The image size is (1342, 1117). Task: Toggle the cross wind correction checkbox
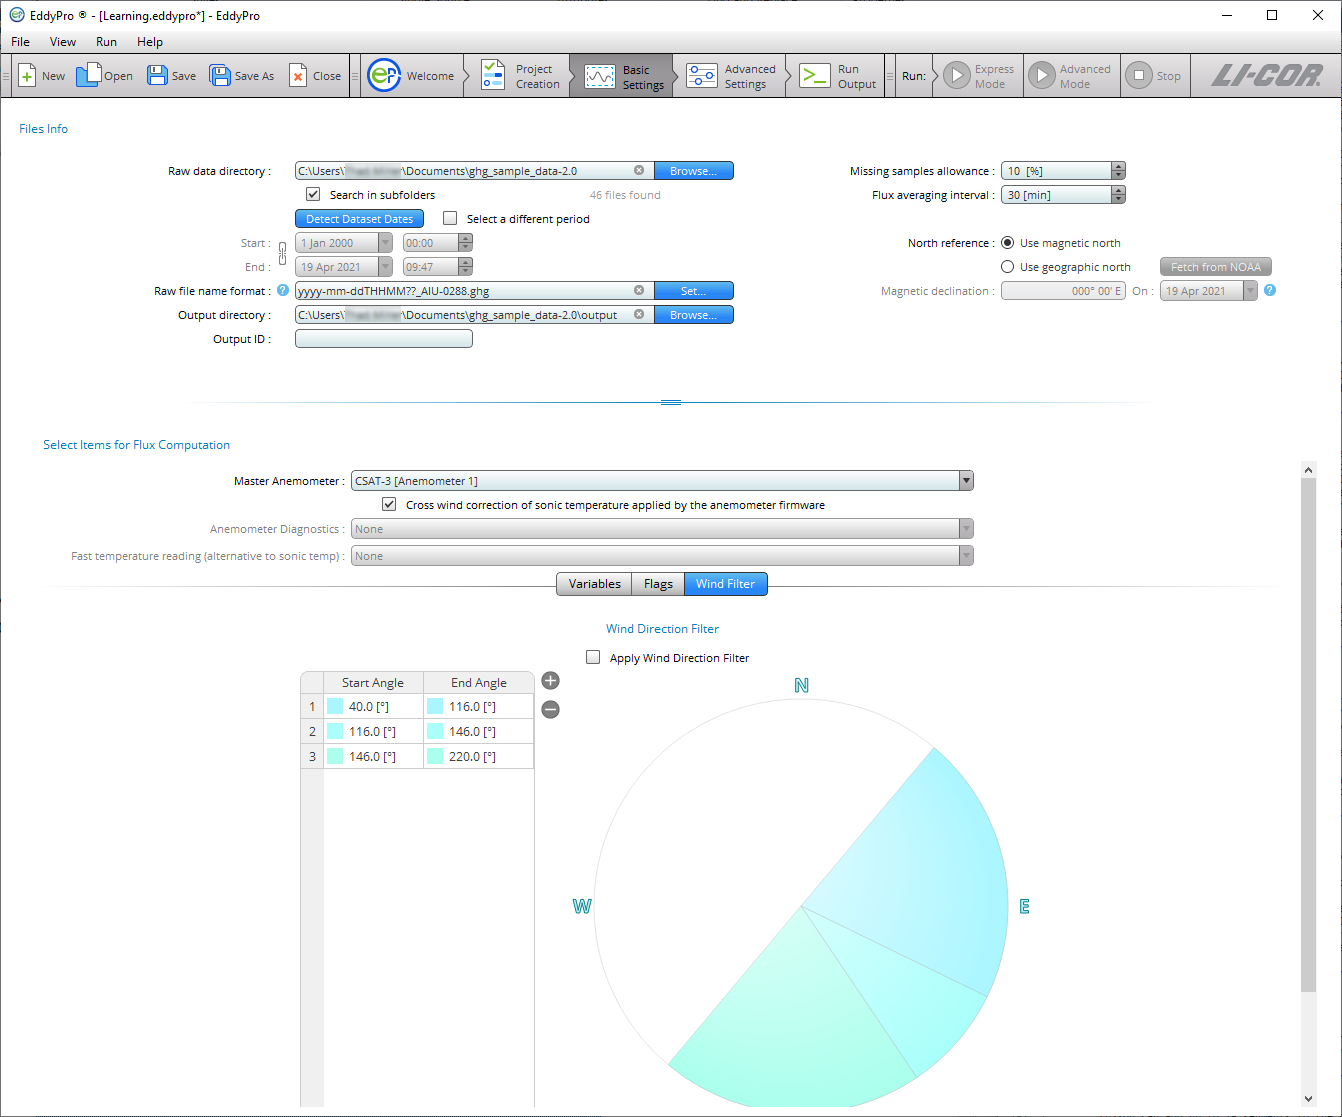pos(389,505)
